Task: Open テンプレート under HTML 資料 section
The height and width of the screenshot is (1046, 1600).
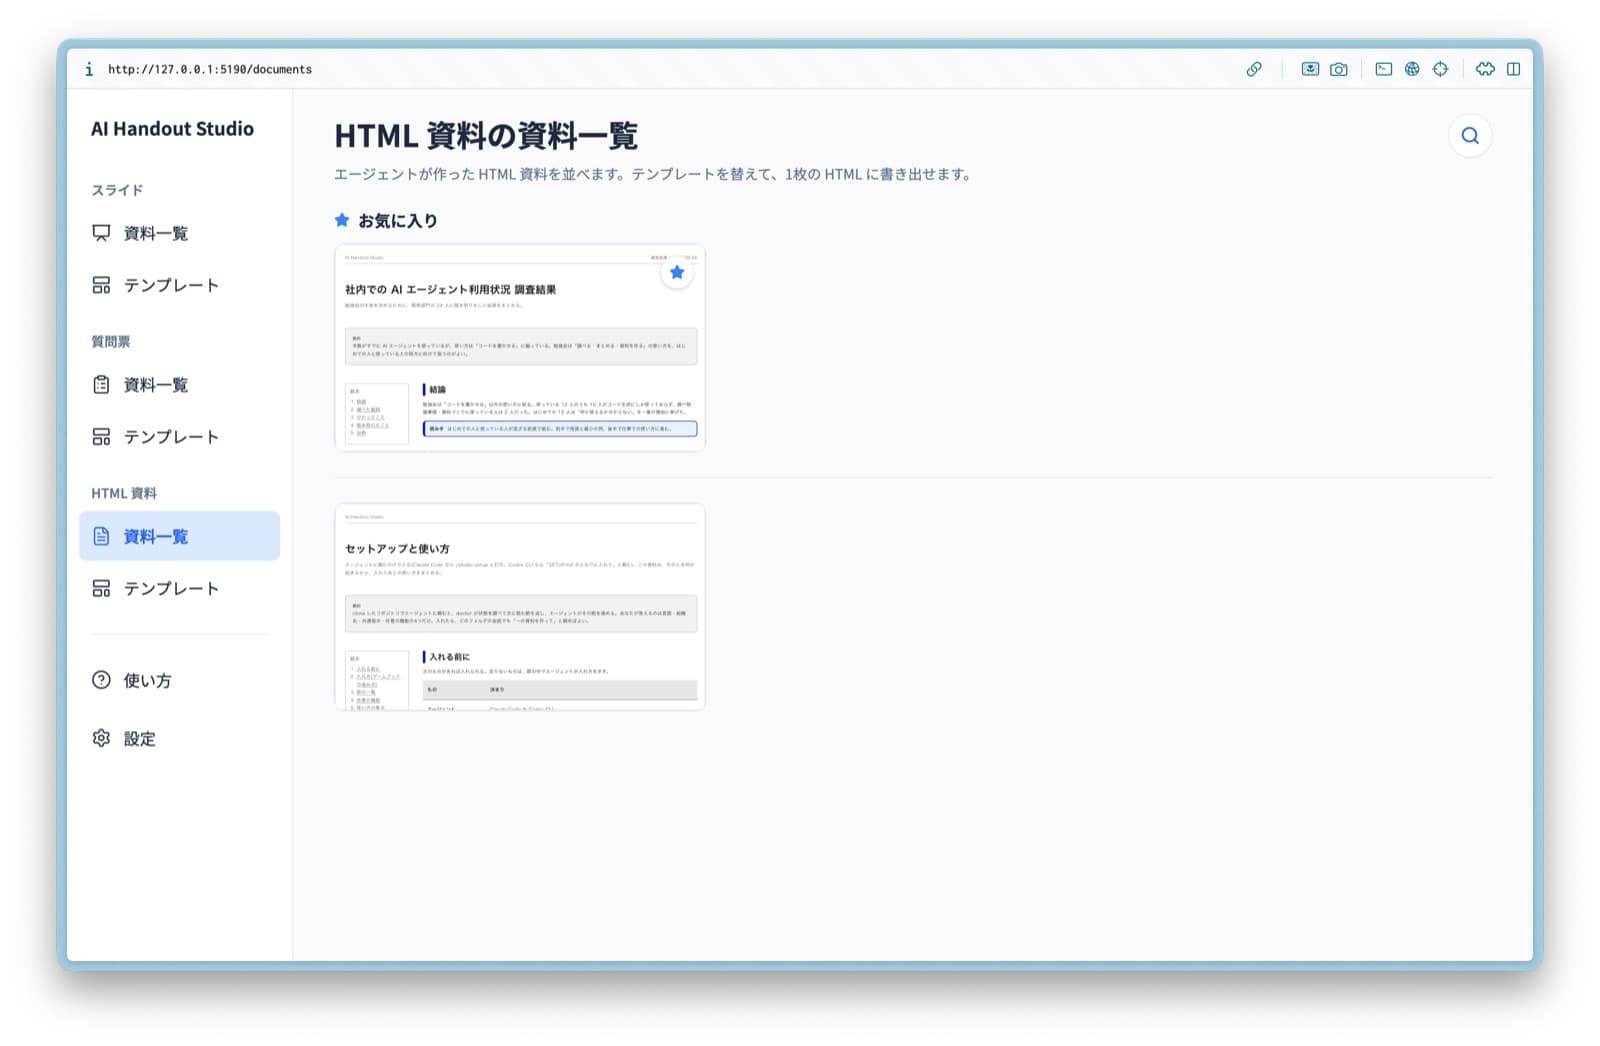Action: [180, 588]
